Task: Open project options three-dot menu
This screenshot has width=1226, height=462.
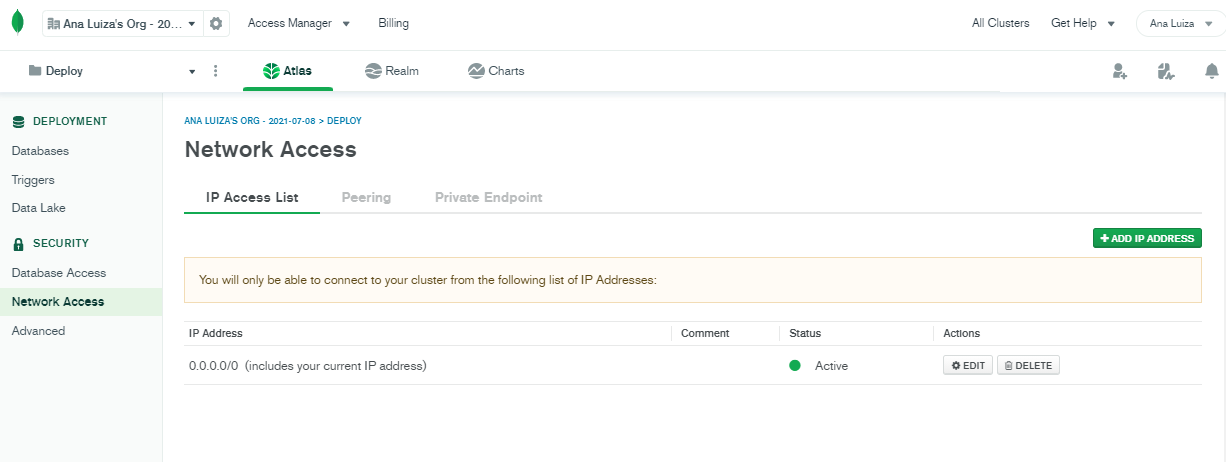Action: pyautogui.click(x=215, y=71)
